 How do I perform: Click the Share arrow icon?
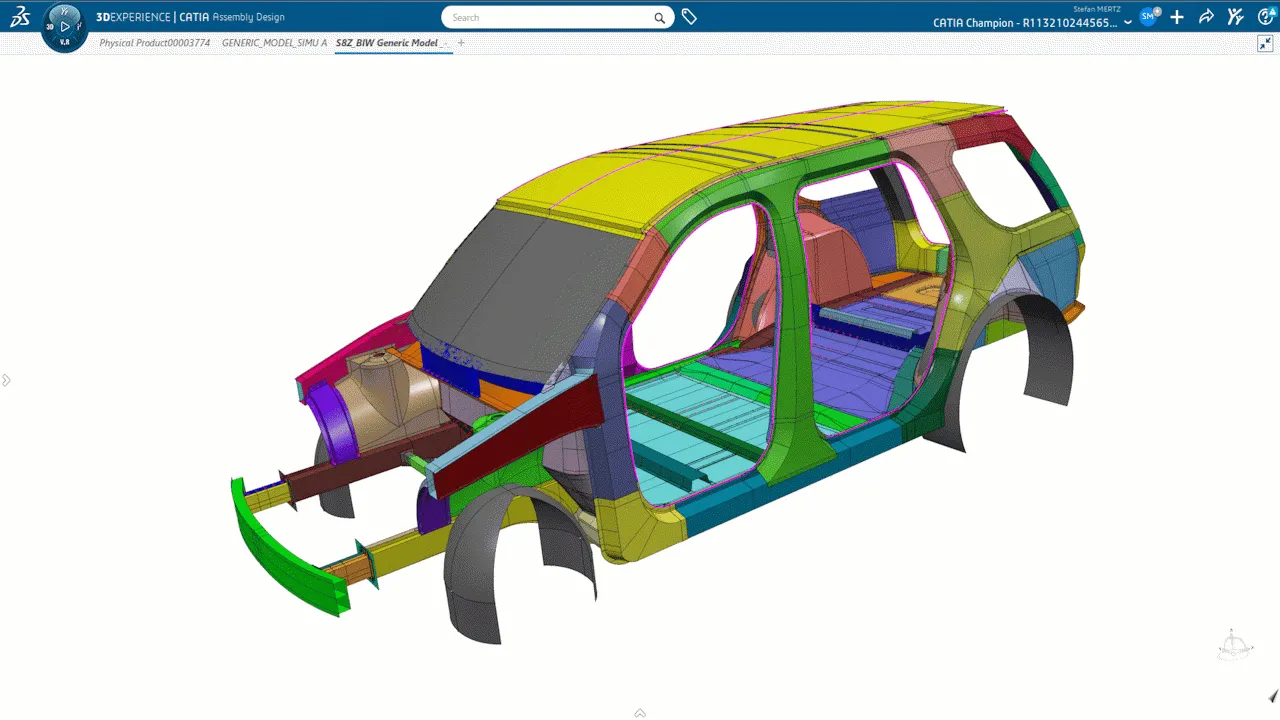pyautogui.click(x=1206, y=17)
